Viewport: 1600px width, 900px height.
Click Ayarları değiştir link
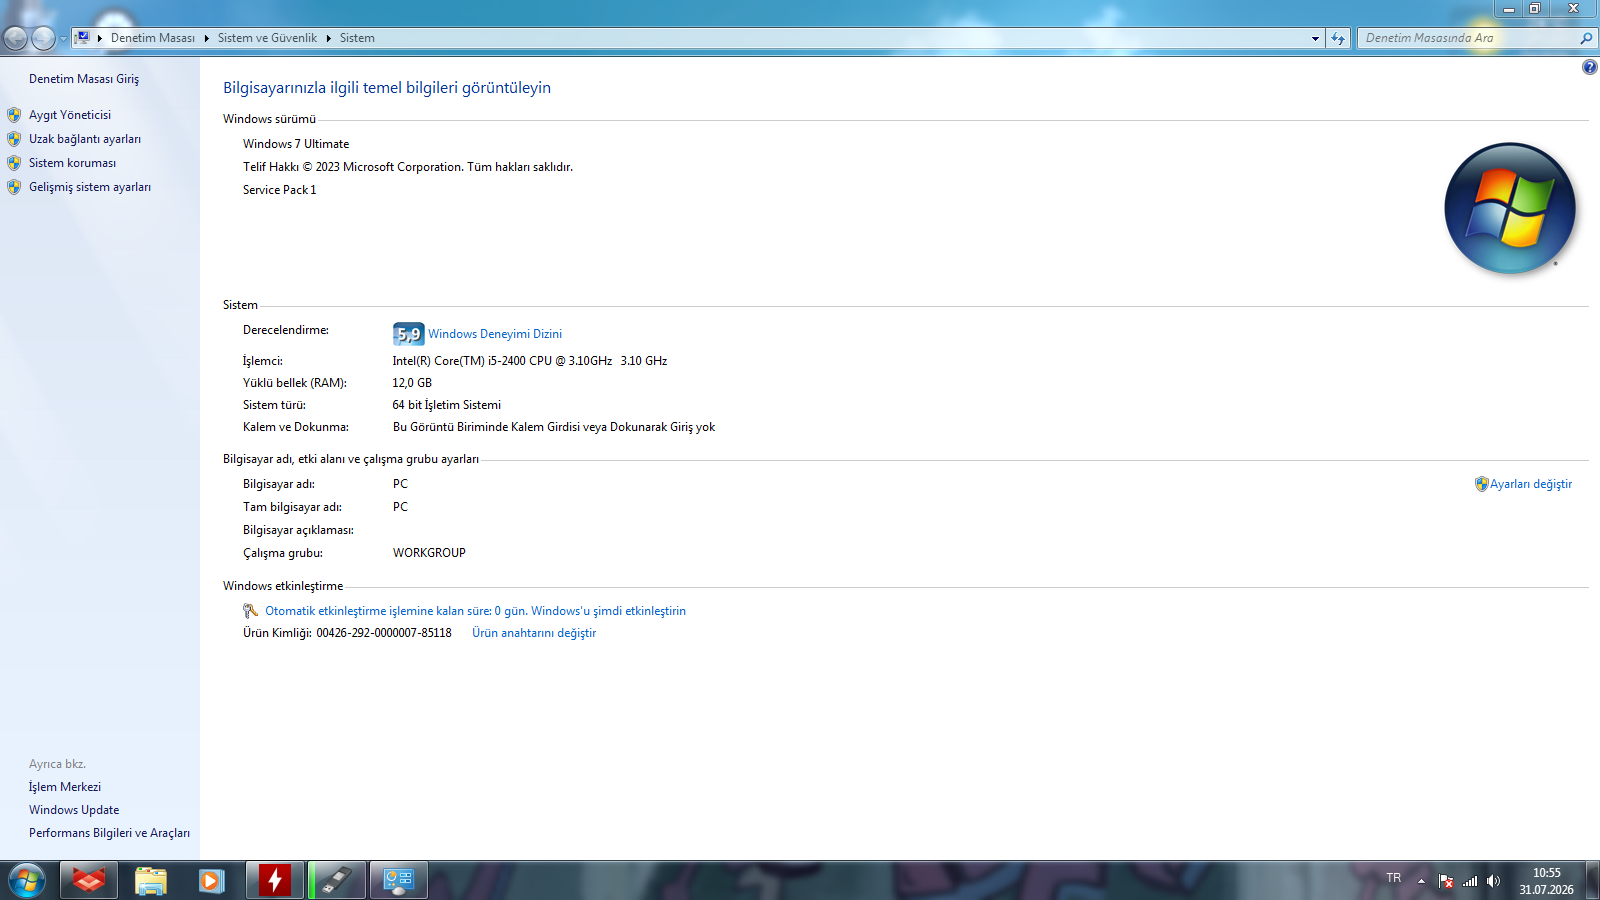tap(1531, 484)
